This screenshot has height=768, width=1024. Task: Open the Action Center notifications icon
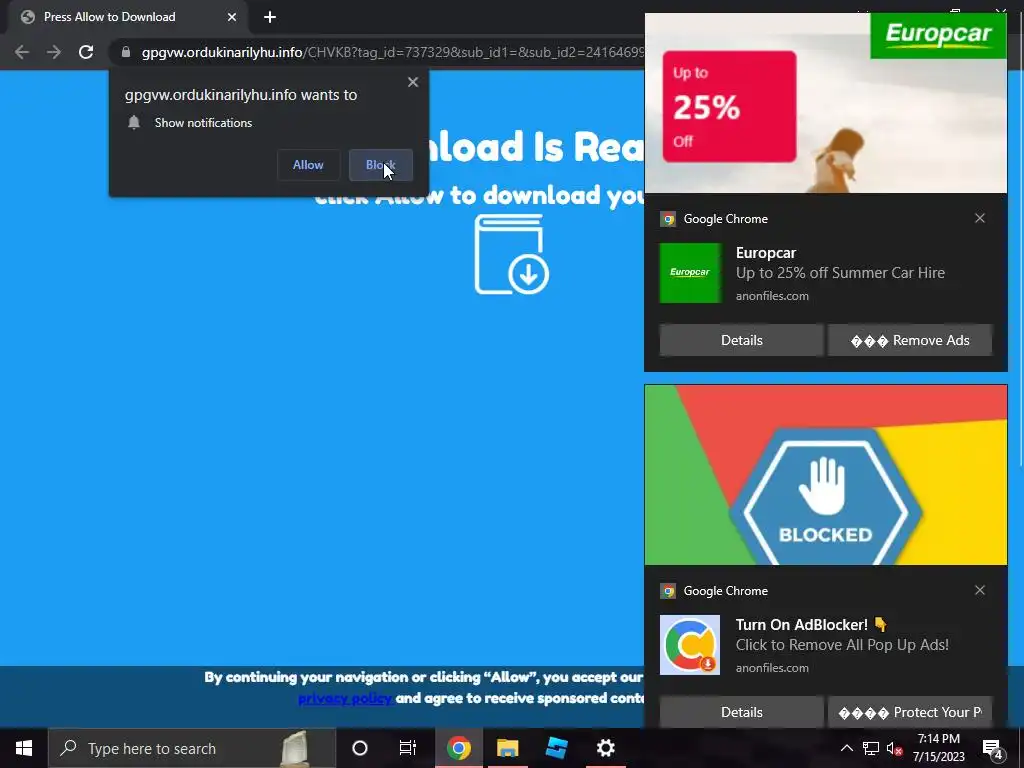[x=992, y=749]
